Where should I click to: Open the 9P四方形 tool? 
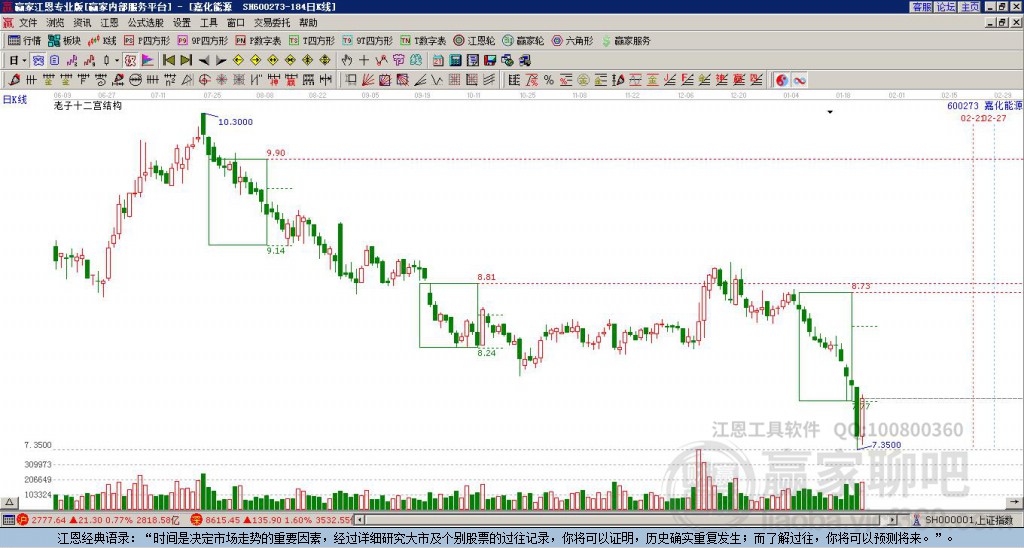click(202, 40)
